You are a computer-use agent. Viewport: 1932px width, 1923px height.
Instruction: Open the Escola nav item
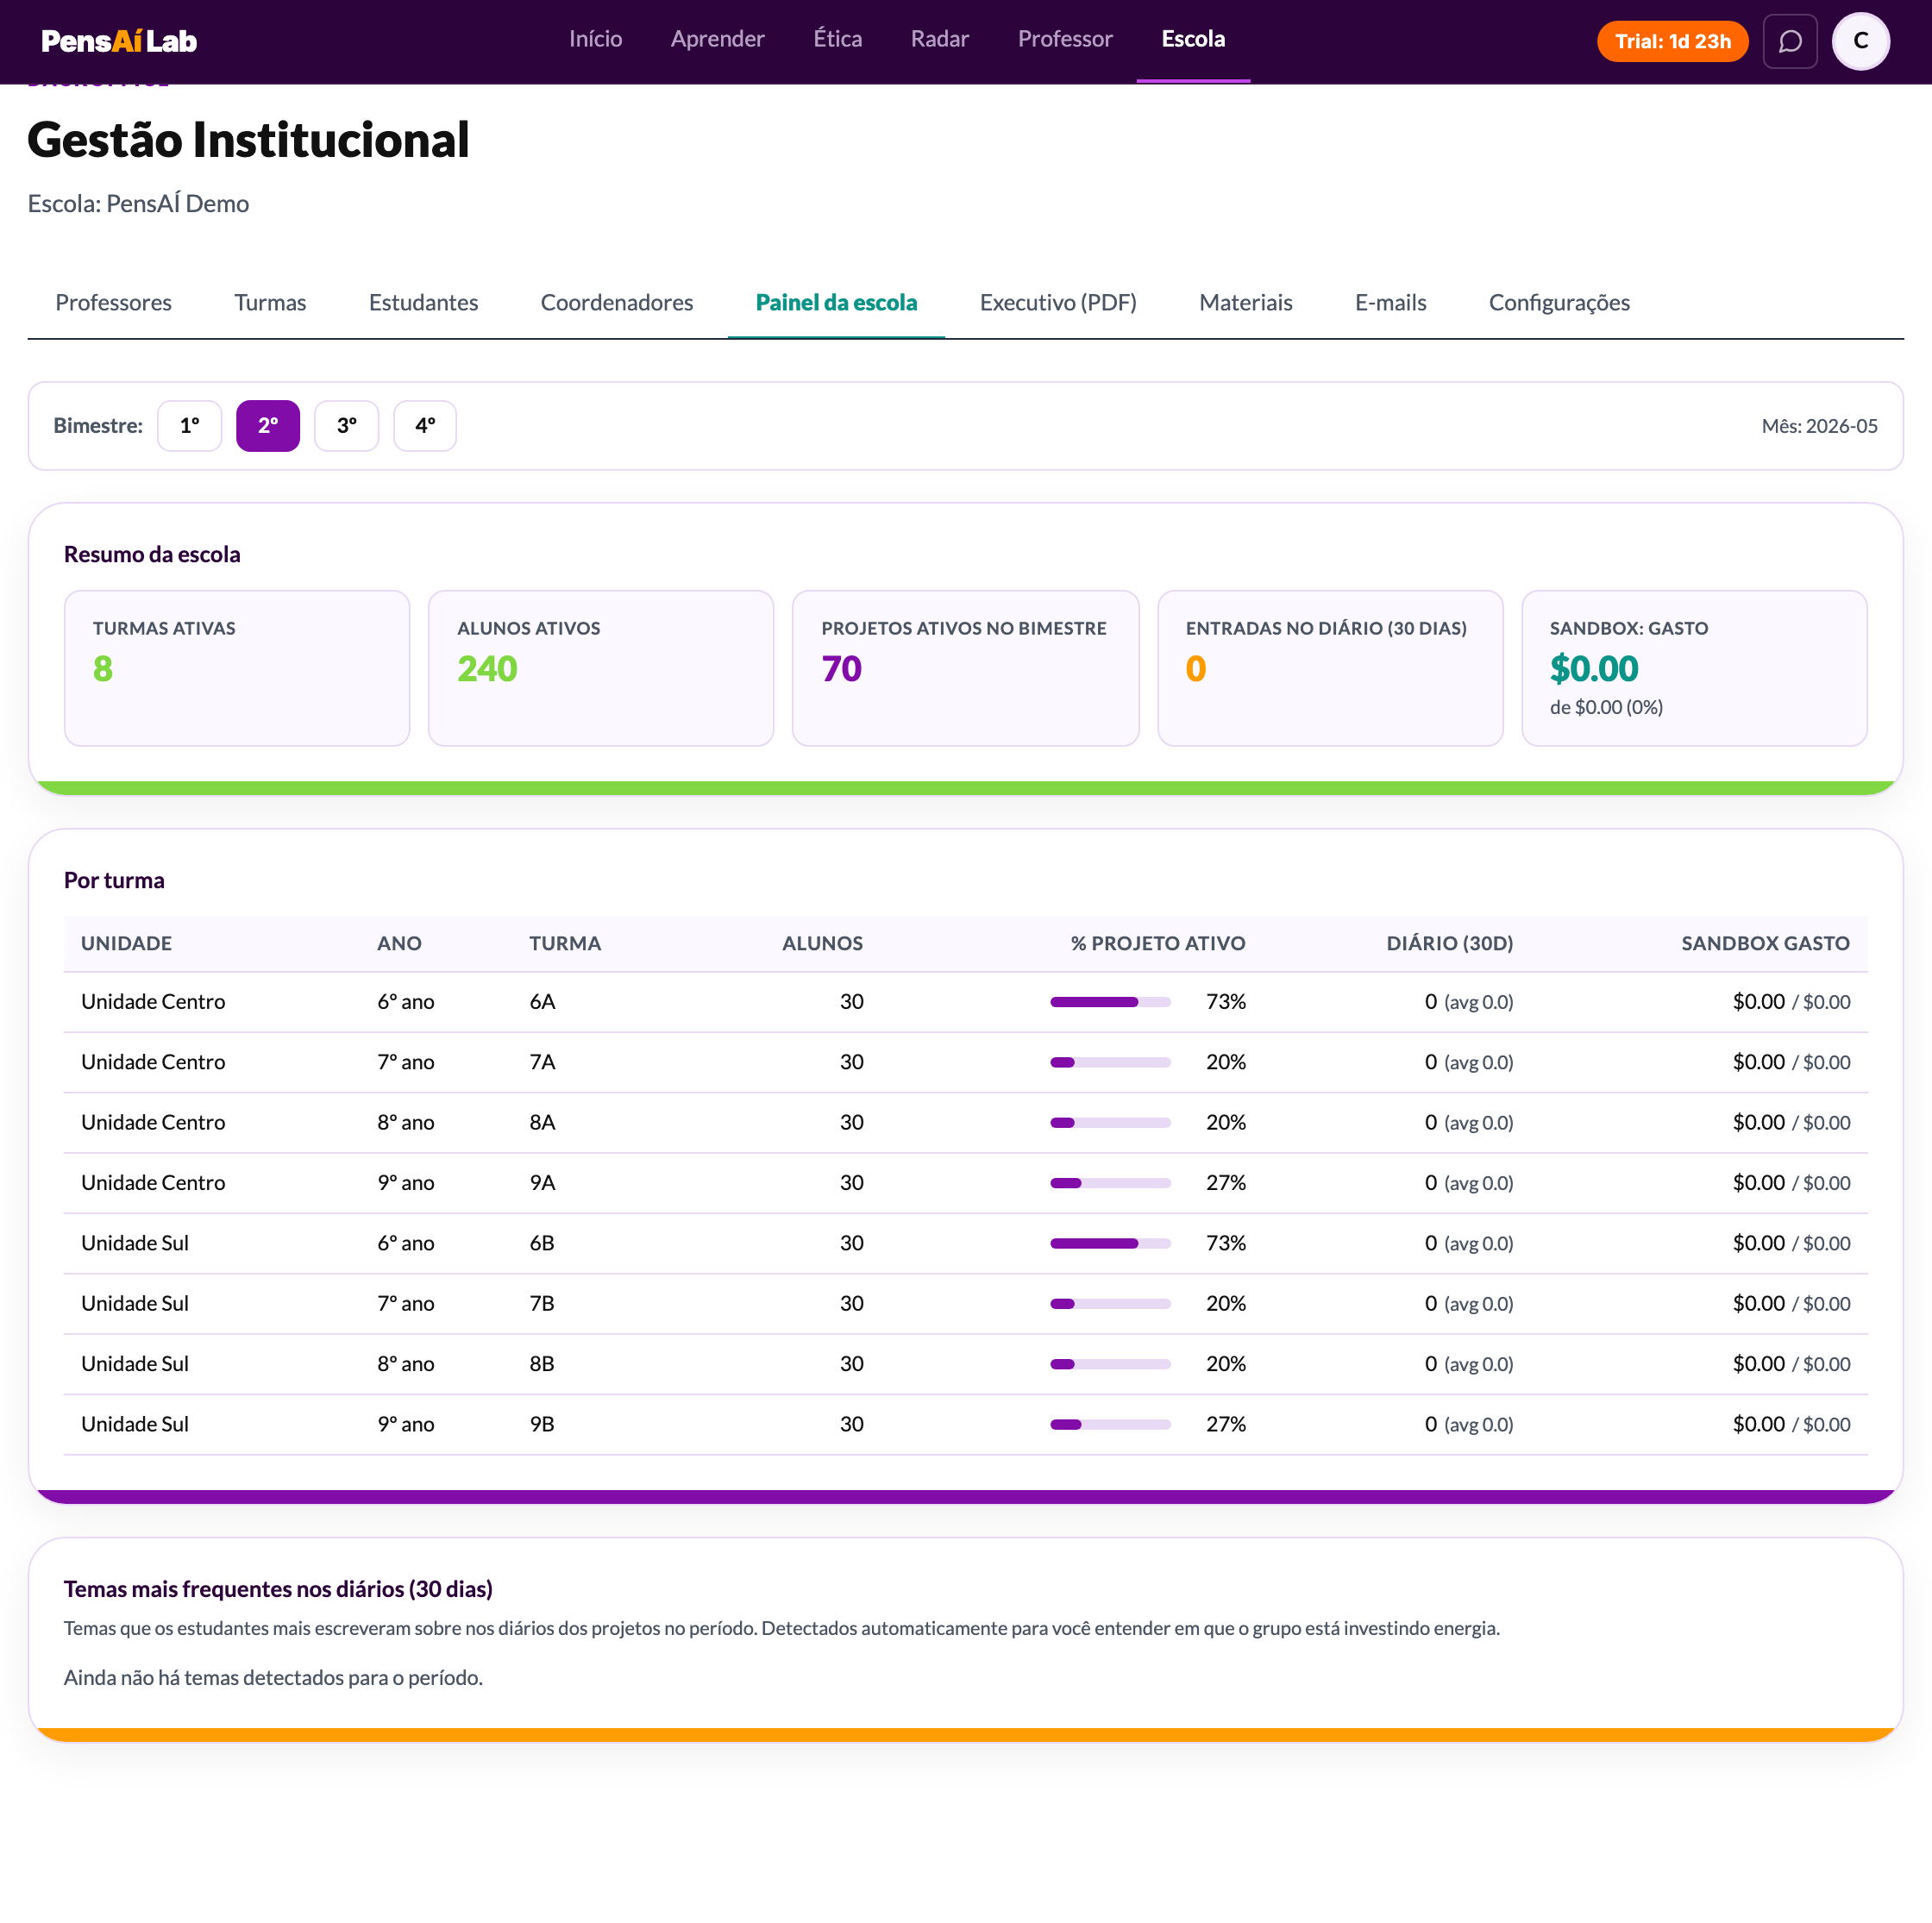point(1193,39)
